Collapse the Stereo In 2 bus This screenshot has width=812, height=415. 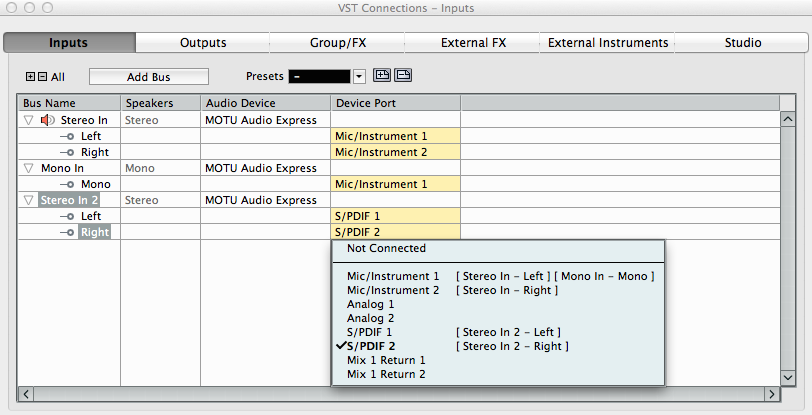coord(28,200)
